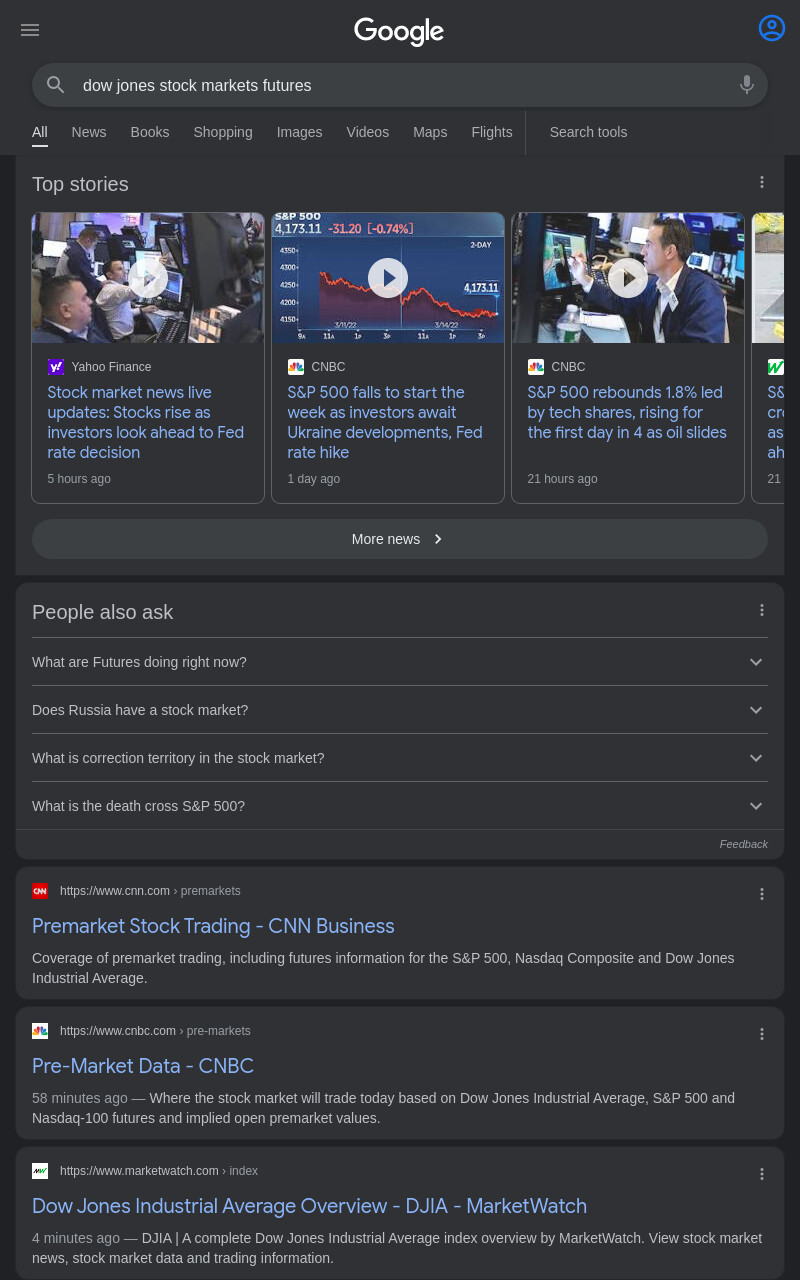
Task: Open 'Stock market news live updates' headline
Action: pos(146,422)
